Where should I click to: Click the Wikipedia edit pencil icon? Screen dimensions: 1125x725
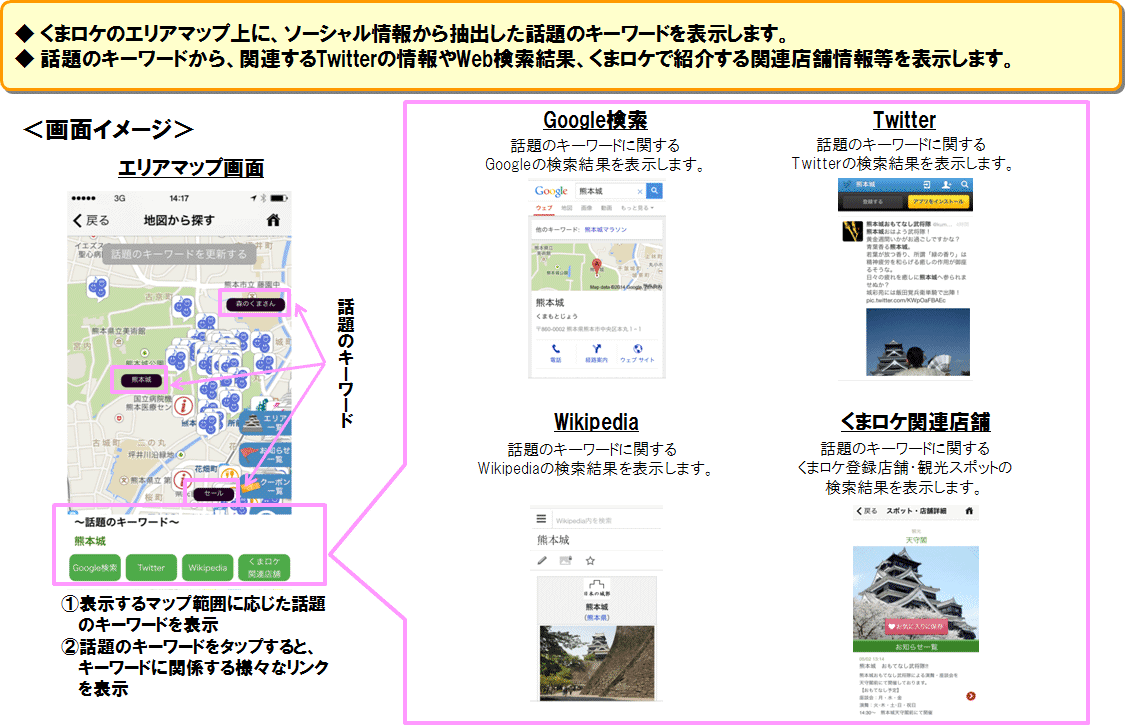click(542, 561)
